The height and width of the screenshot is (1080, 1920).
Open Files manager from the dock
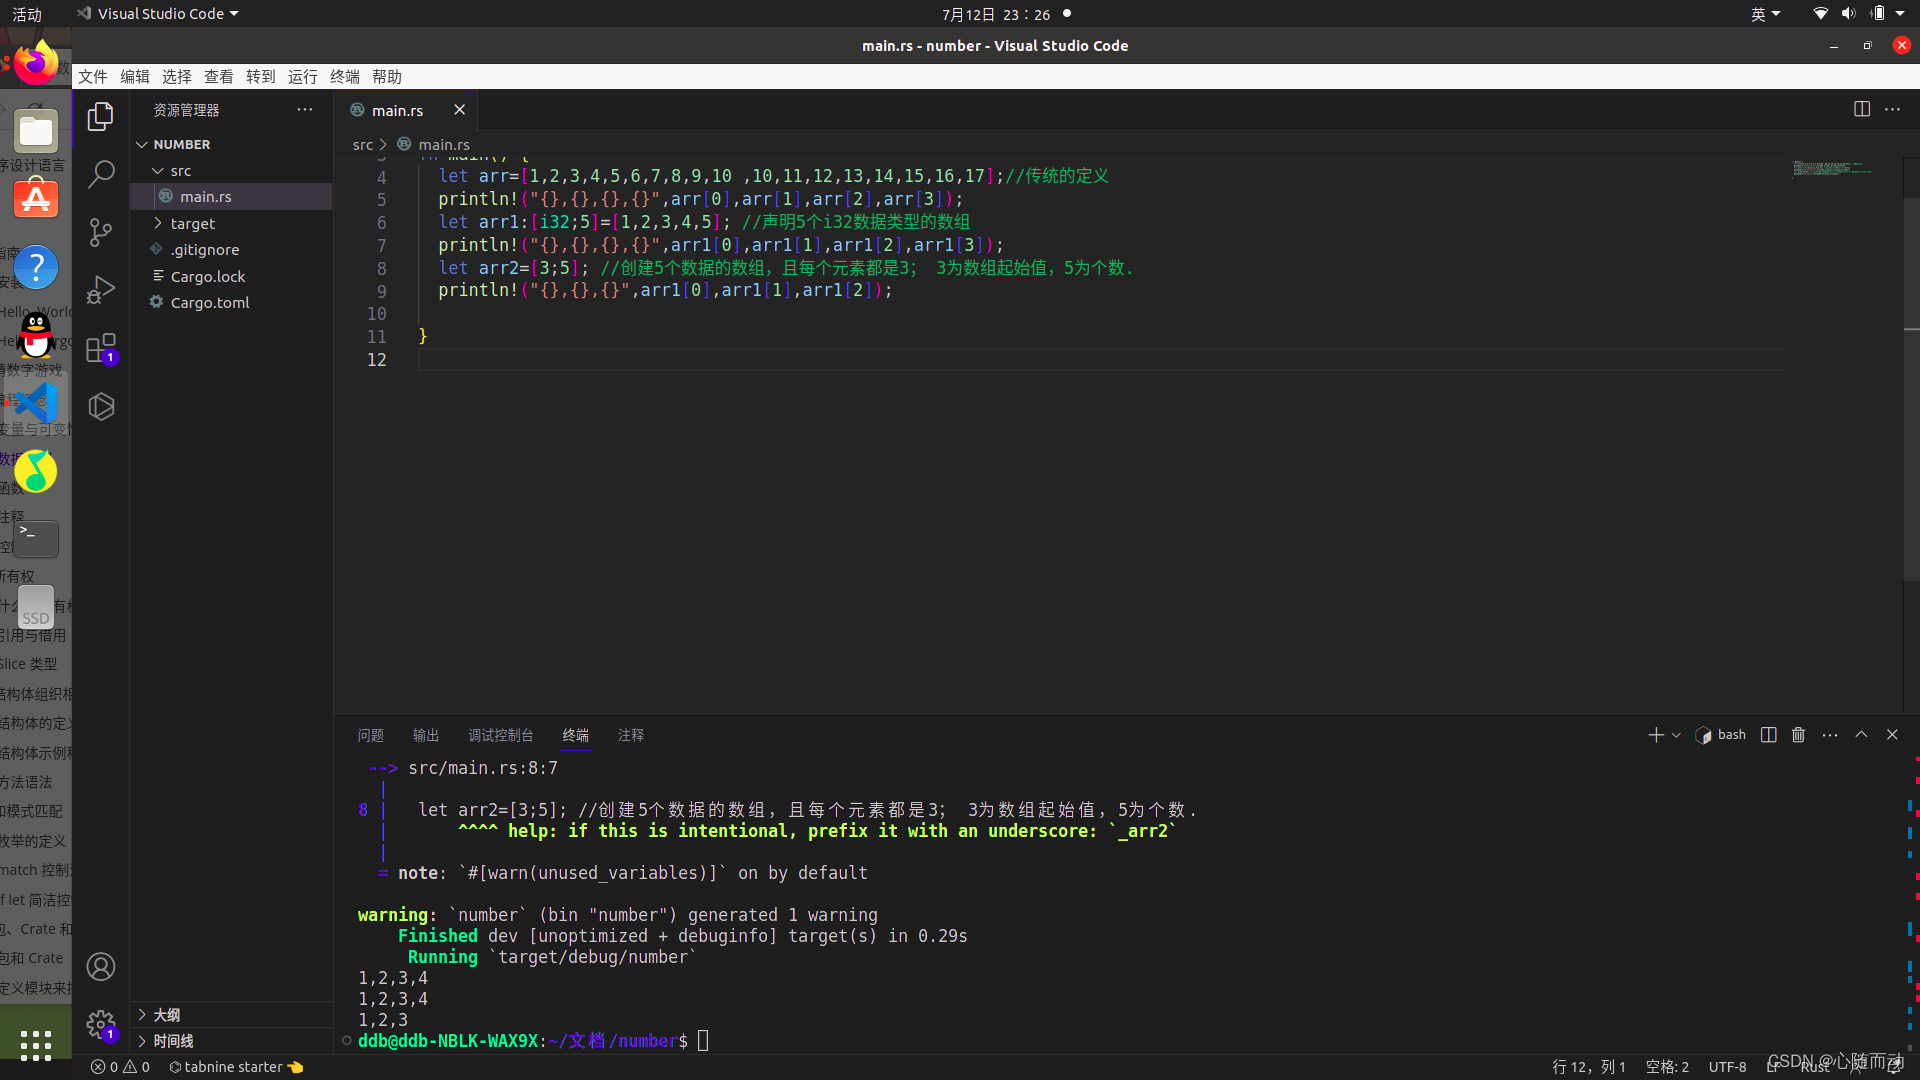36,131
